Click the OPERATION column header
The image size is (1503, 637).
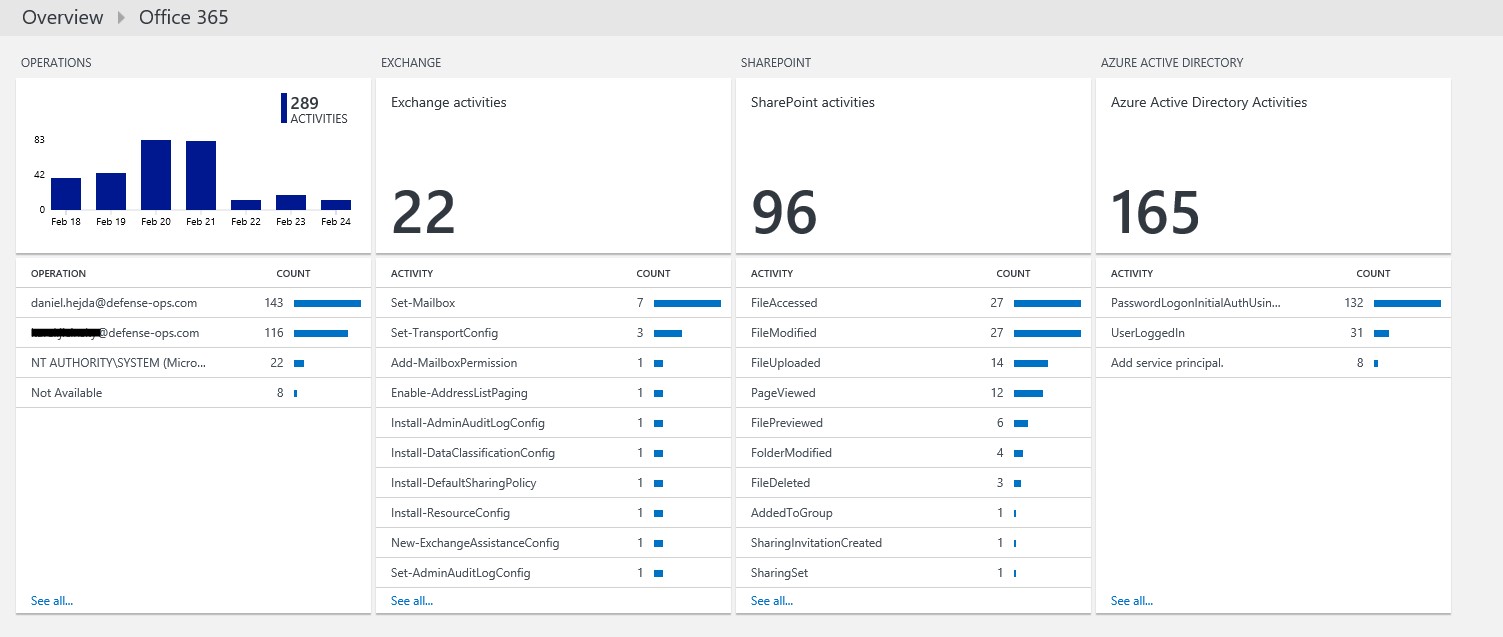(x=58, y=273)
